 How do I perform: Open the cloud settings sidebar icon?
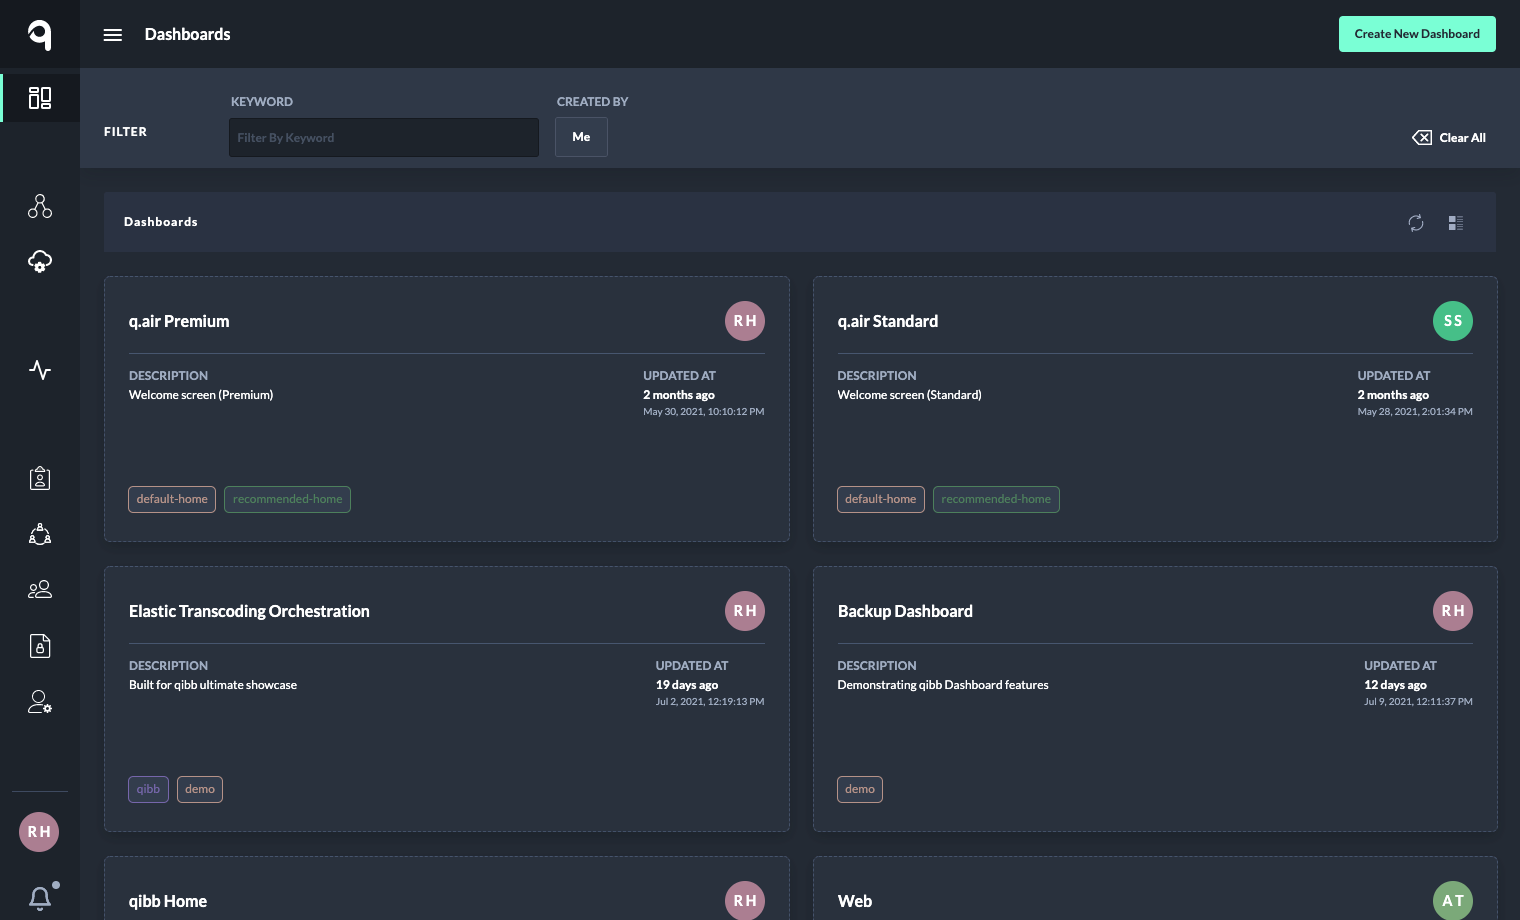[x=40, y=262]
